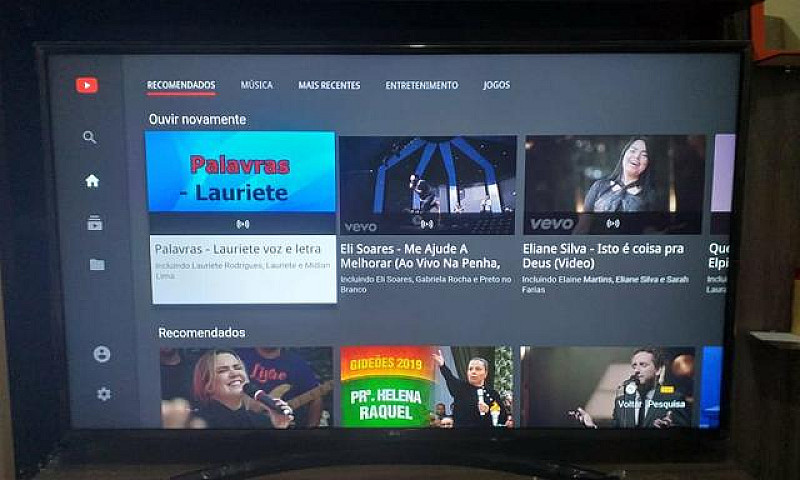Open the Jogos tab
The image size is (800, 480).
[x=496, y=85]
